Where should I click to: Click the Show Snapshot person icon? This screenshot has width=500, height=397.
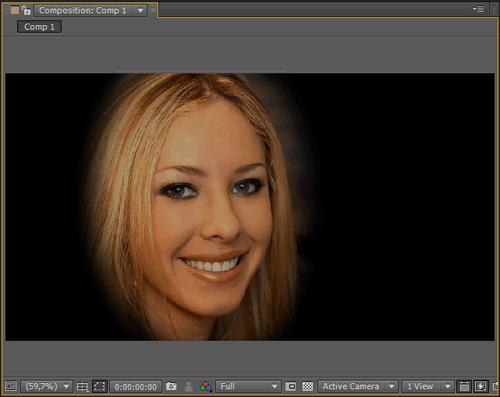[189, 386]
